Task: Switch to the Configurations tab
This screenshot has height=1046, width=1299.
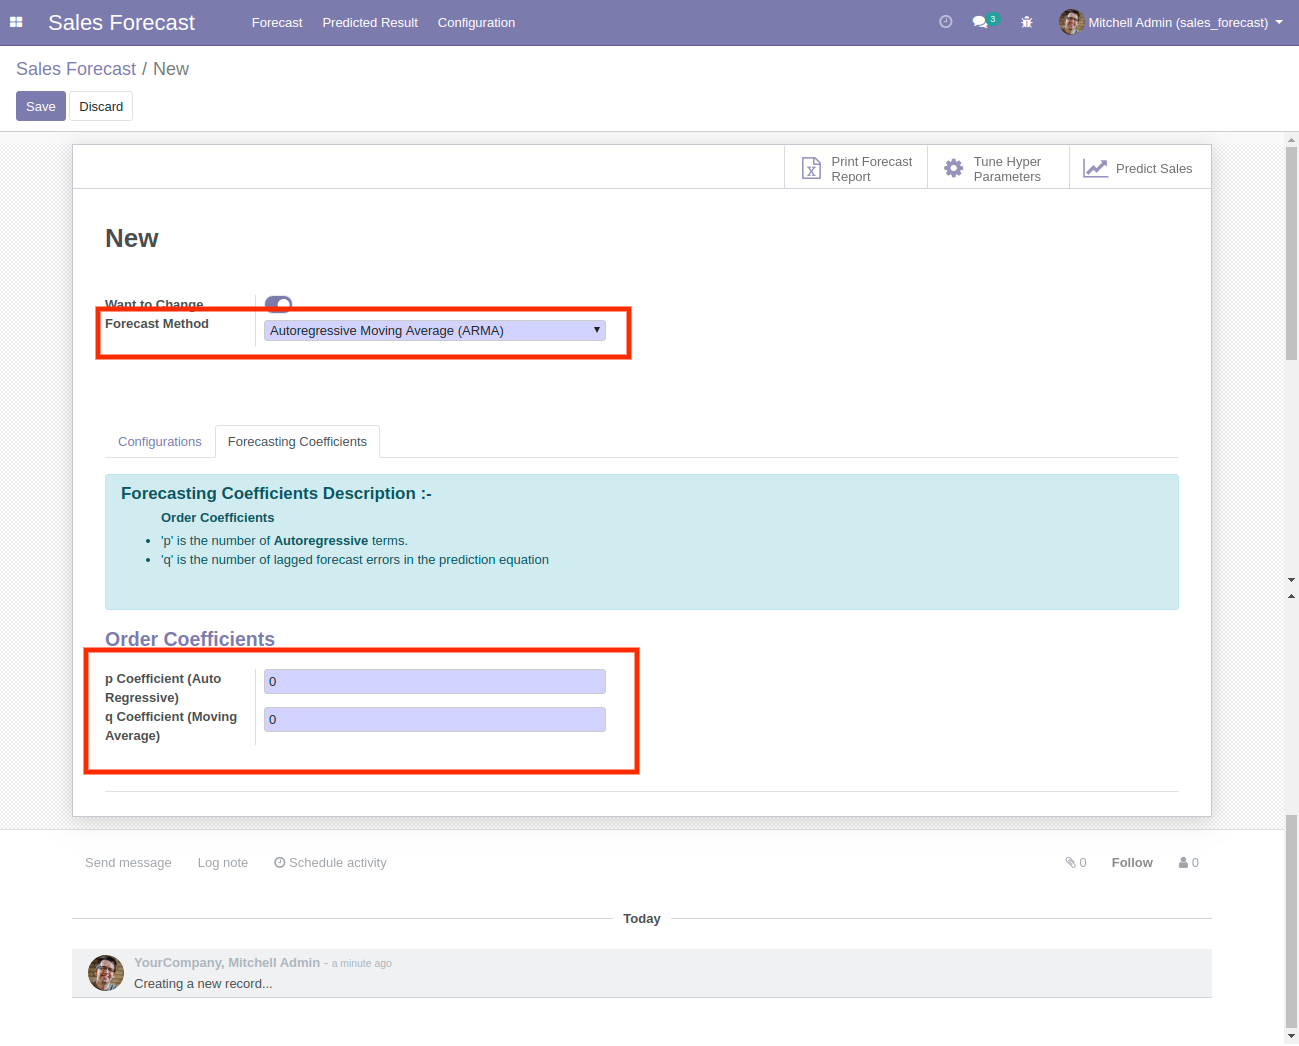Action: pyautogui.click(x=160, y=442)
